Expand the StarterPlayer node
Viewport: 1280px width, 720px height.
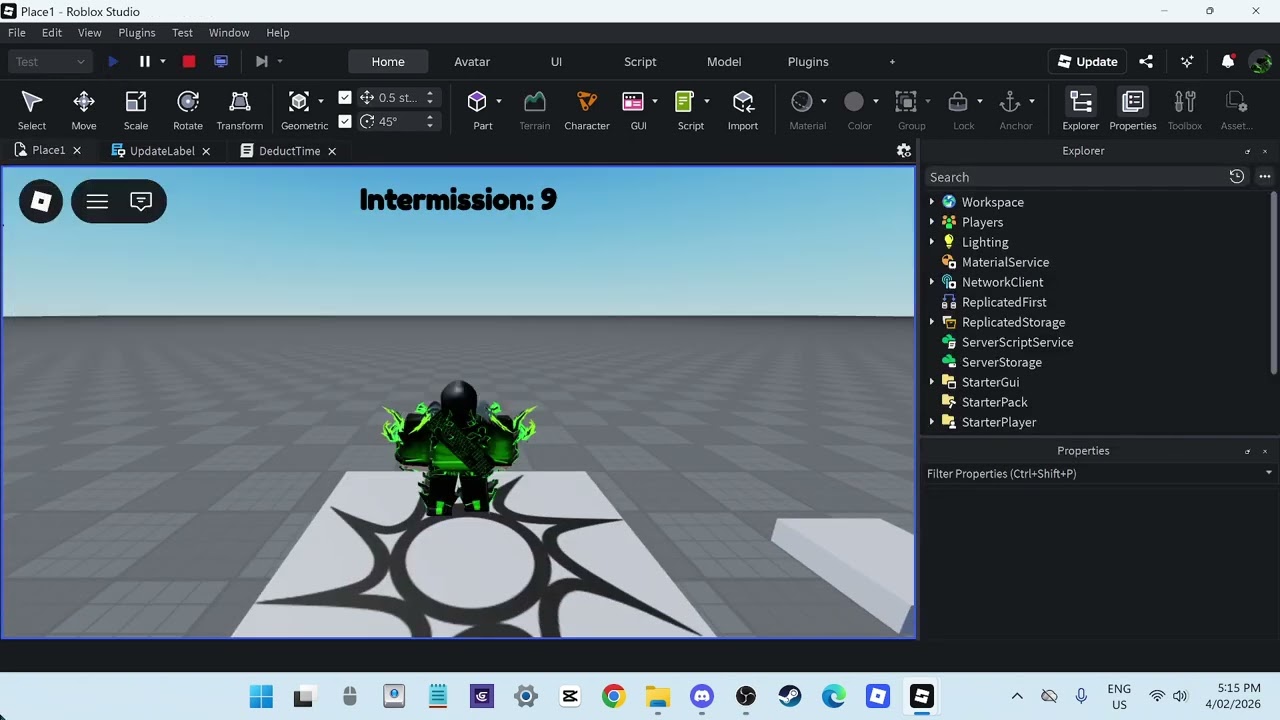tap(932, 422)
